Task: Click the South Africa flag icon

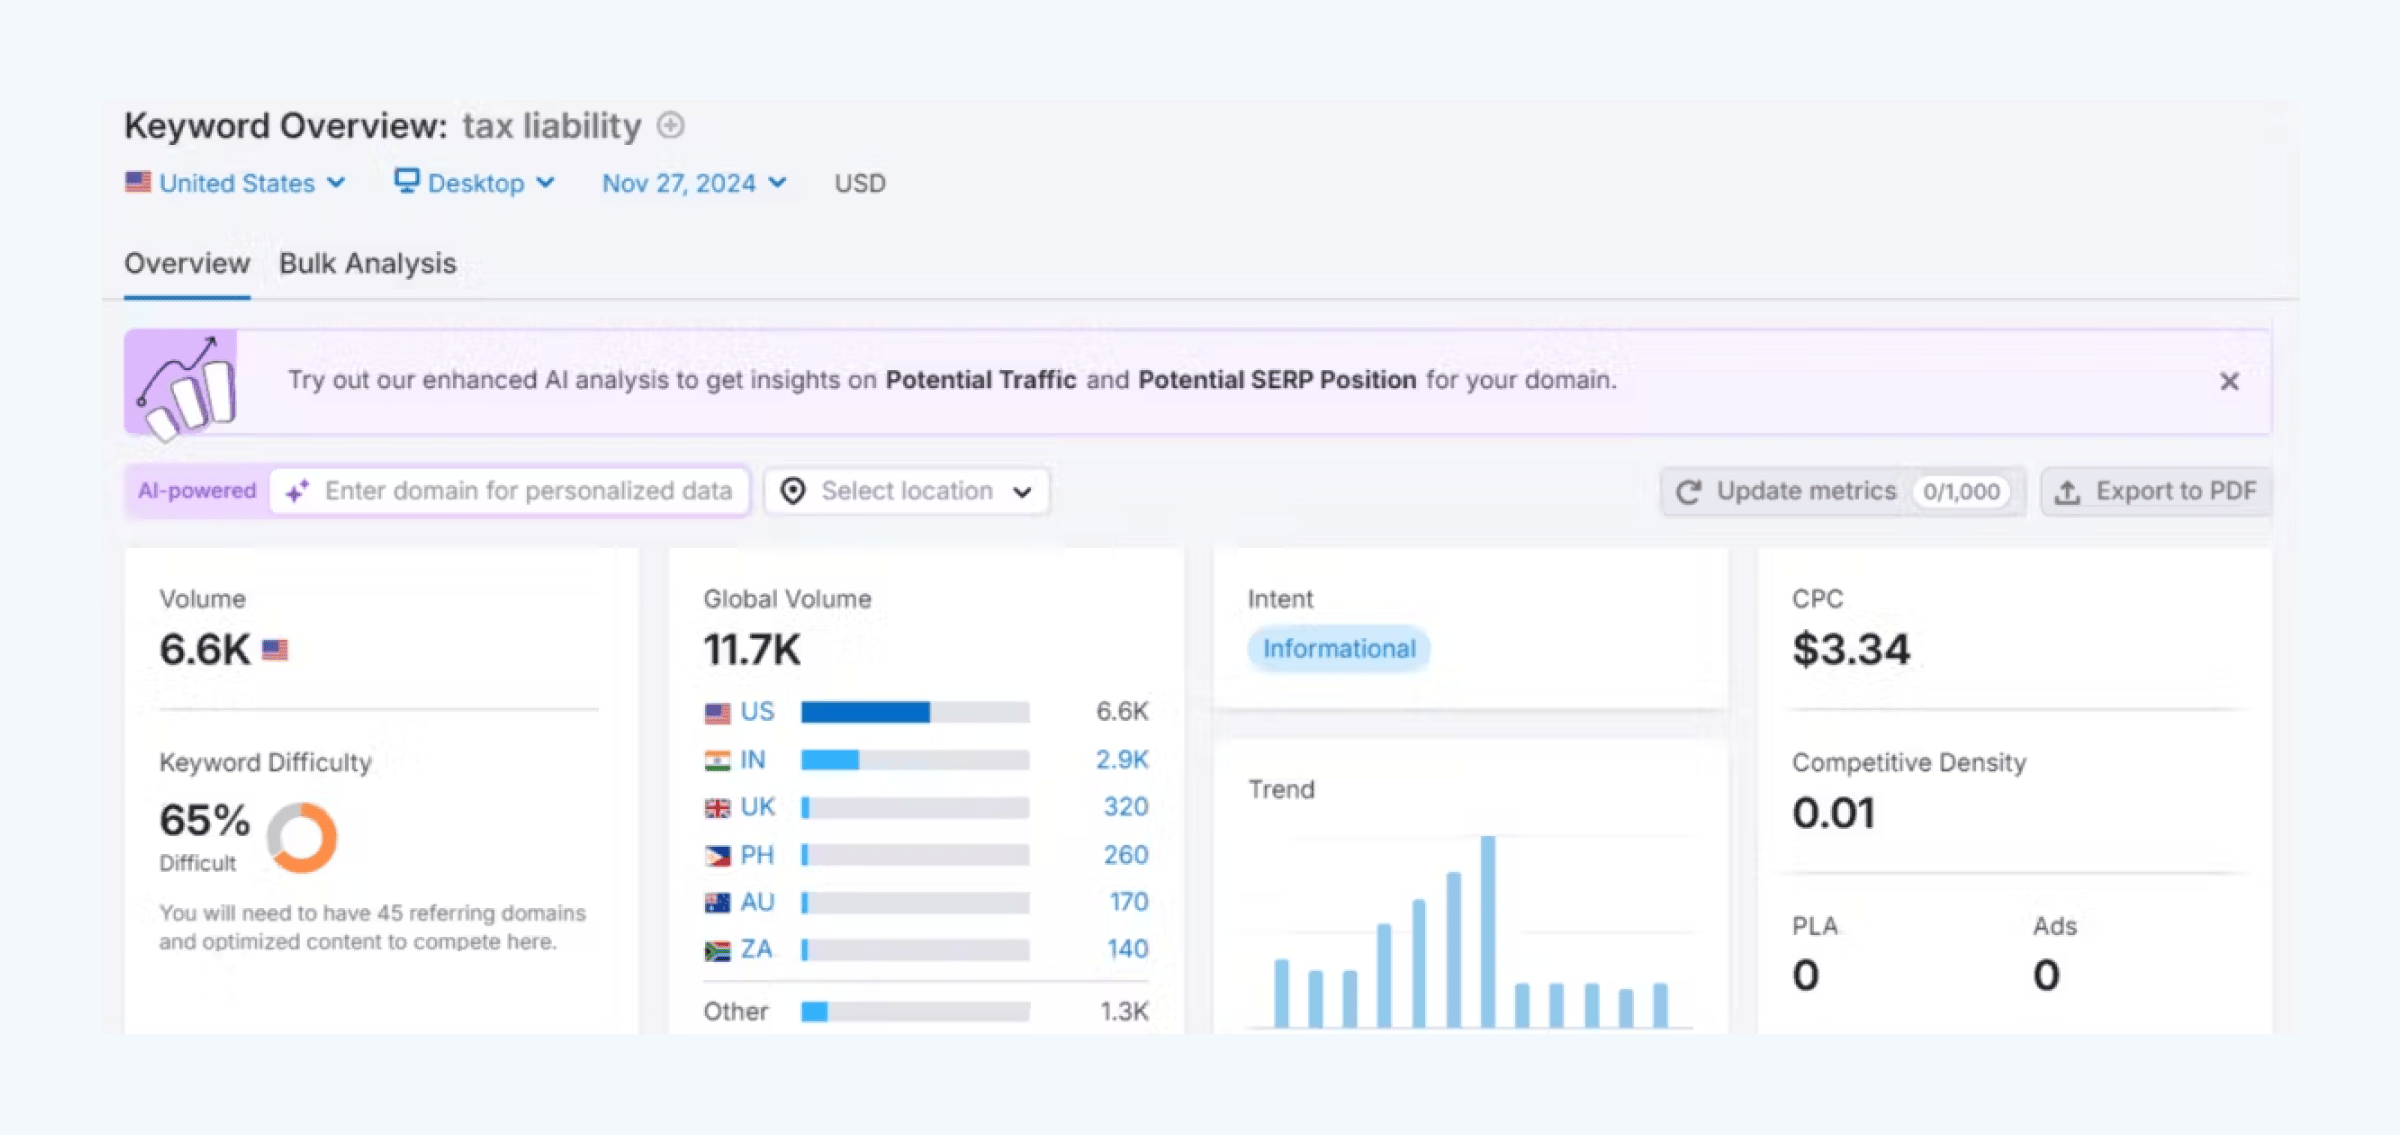Action: (x=717, y=950)
